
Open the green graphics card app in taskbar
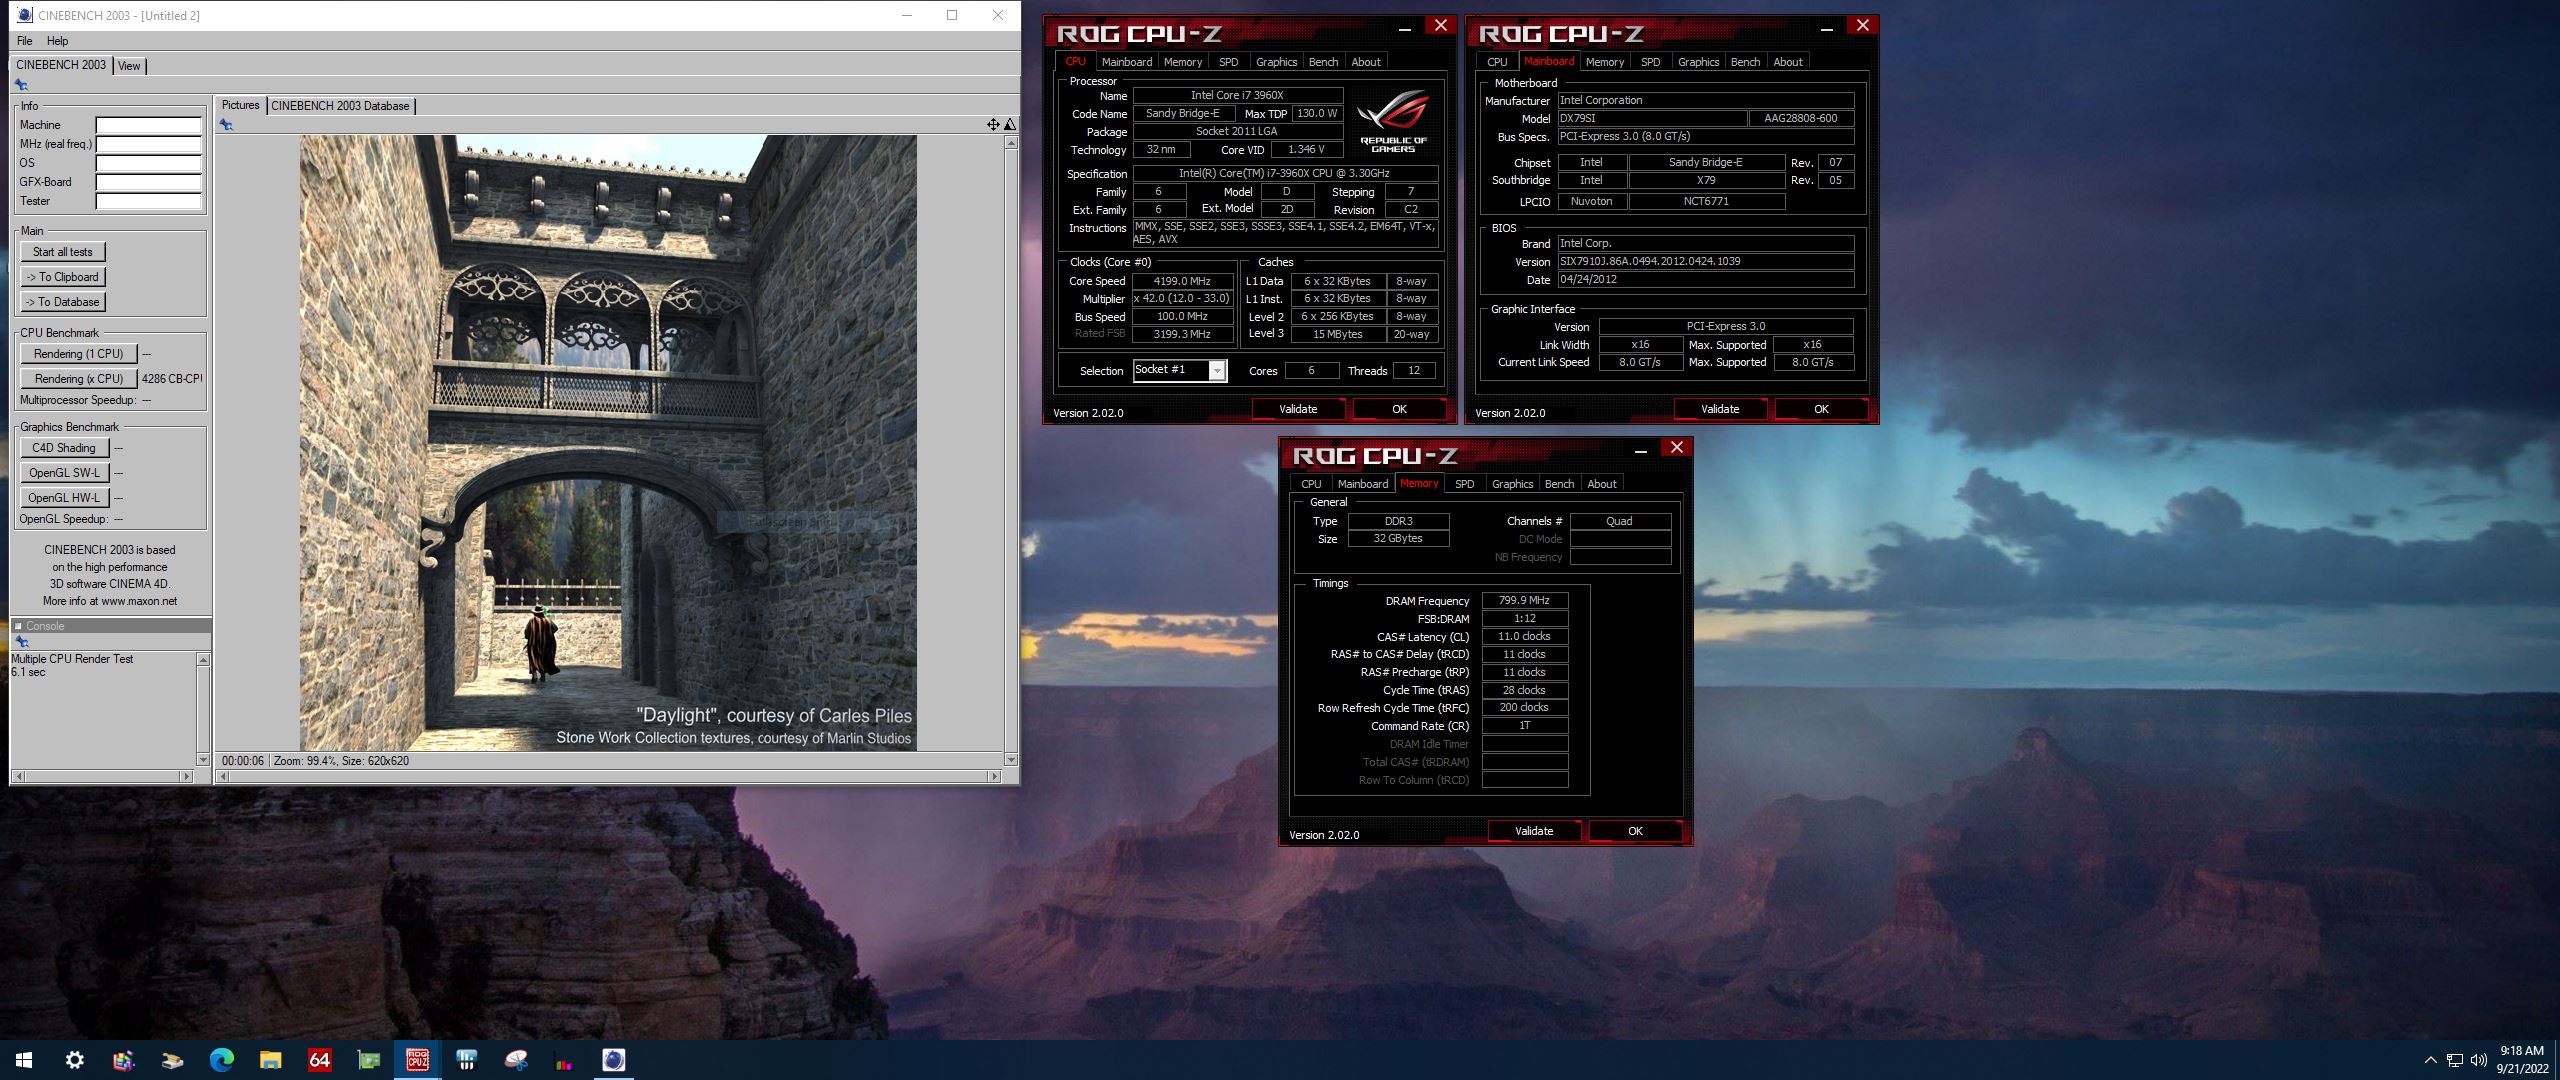pos(368,1060)
